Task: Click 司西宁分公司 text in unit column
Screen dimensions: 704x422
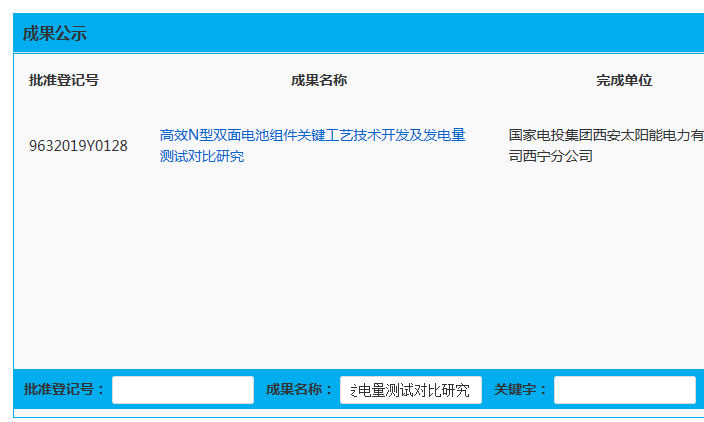Action: (x=551, y=157)
